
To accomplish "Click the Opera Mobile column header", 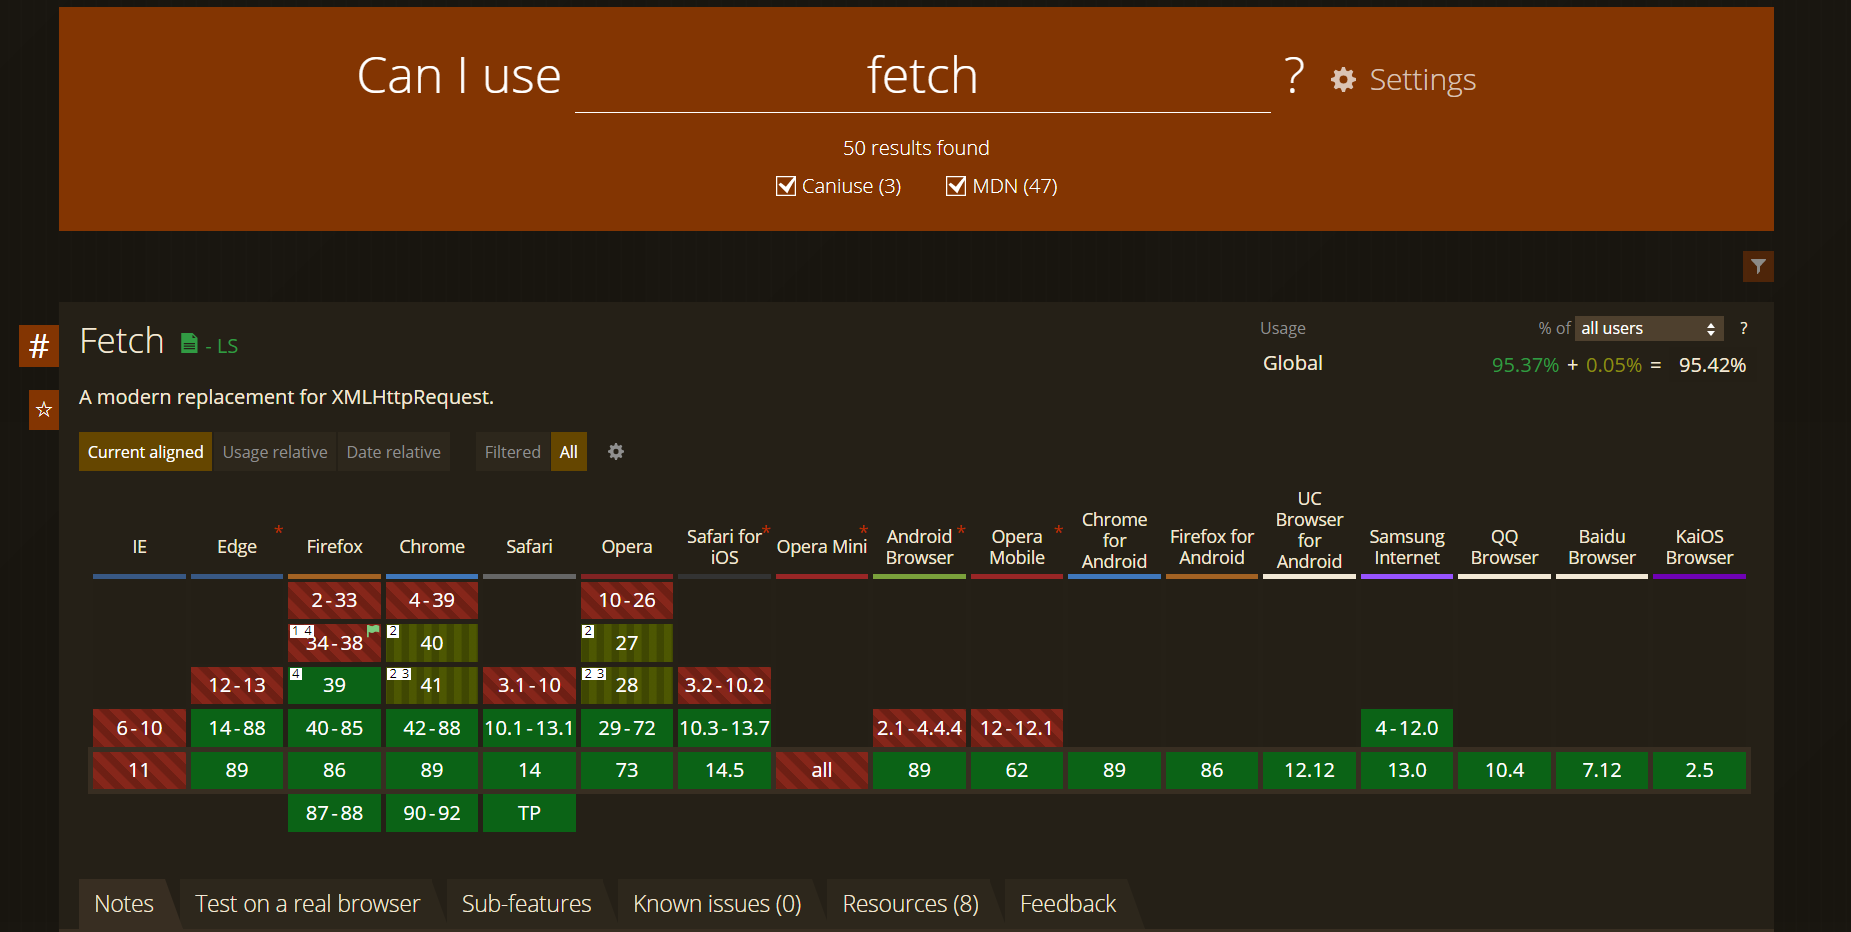I will [1017, 547].
